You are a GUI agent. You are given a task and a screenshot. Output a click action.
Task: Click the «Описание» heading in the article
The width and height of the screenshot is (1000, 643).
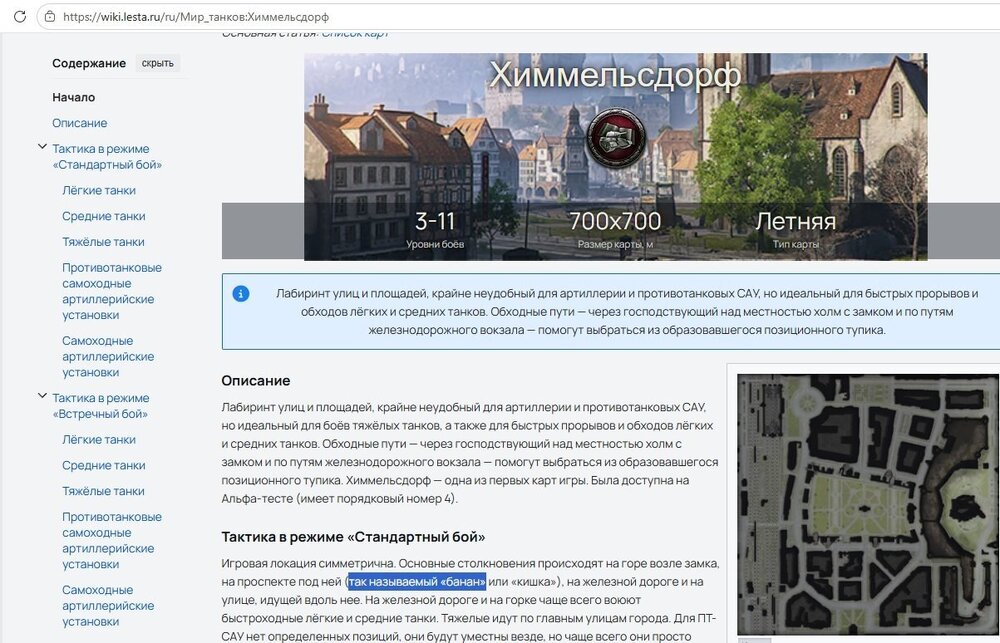pyautogui.click(x=256, y=381)
